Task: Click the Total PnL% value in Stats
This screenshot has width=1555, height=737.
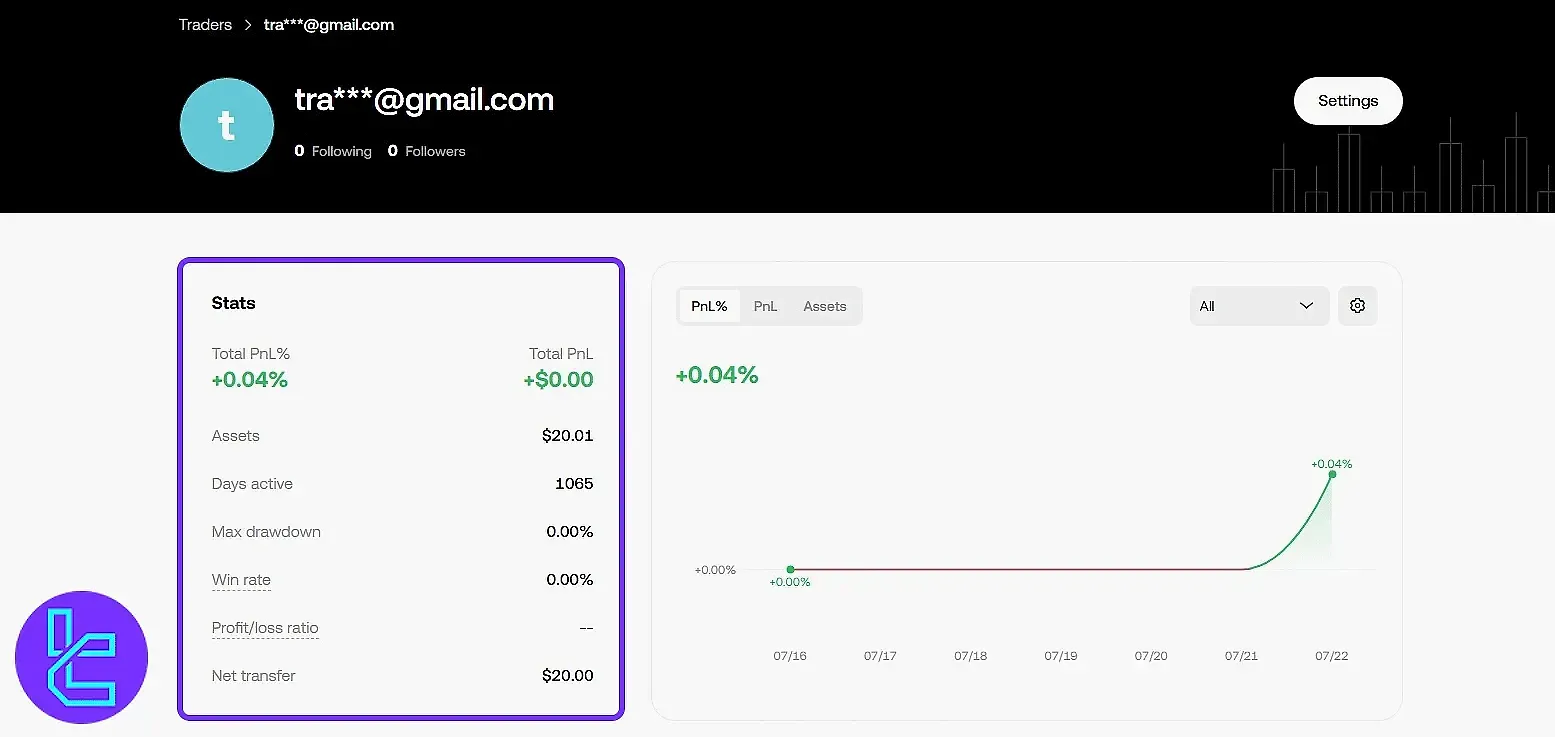Action: pos(249,380)
